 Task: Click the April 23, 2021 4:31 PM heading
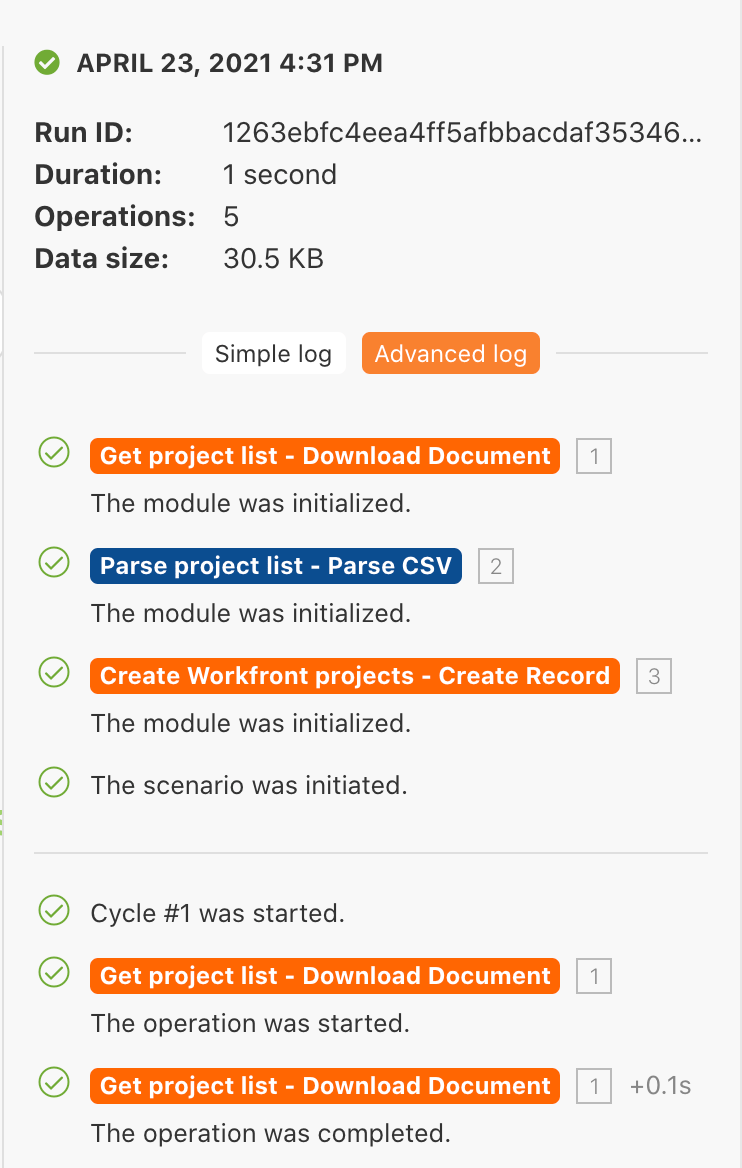229,64
